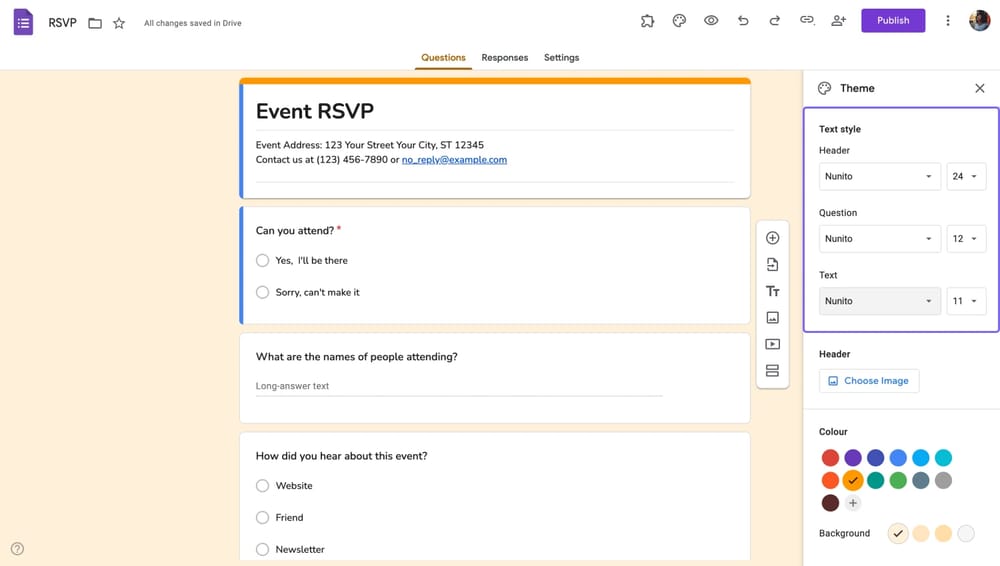Preview the form with eye icon

711,20
